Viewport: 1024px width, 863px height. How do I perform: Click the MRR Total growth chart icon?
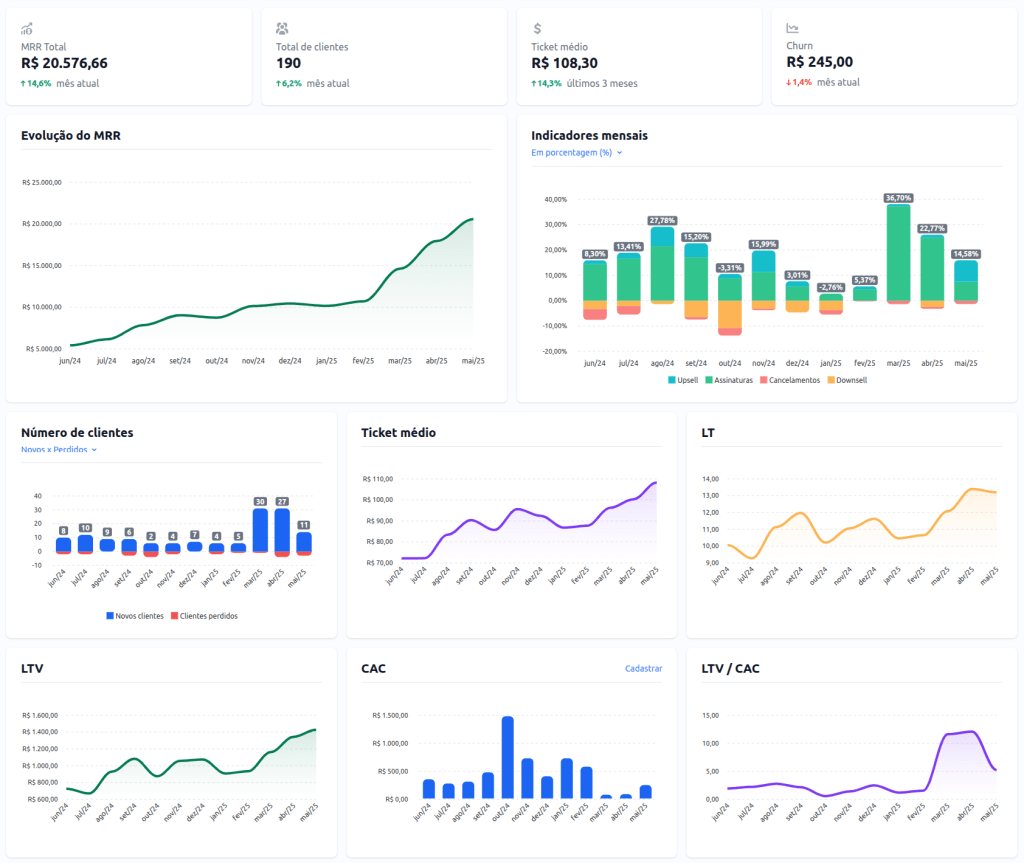(27, 29)
